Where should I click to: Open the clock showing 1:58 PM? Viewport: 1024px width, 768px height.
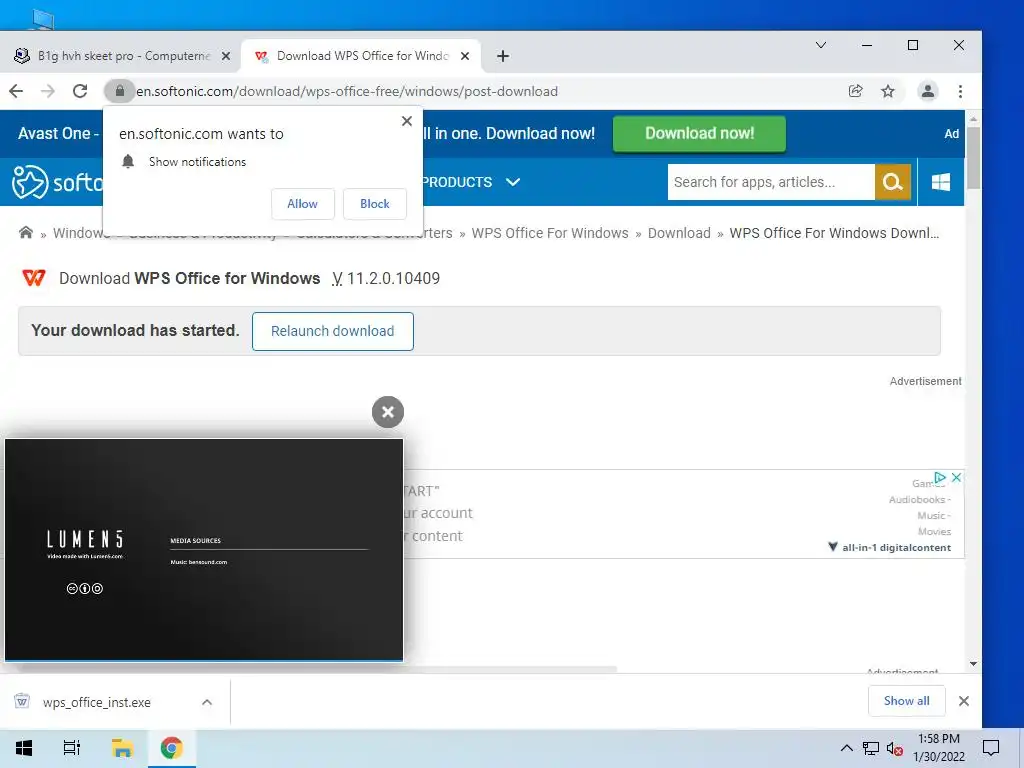[938, 748]
